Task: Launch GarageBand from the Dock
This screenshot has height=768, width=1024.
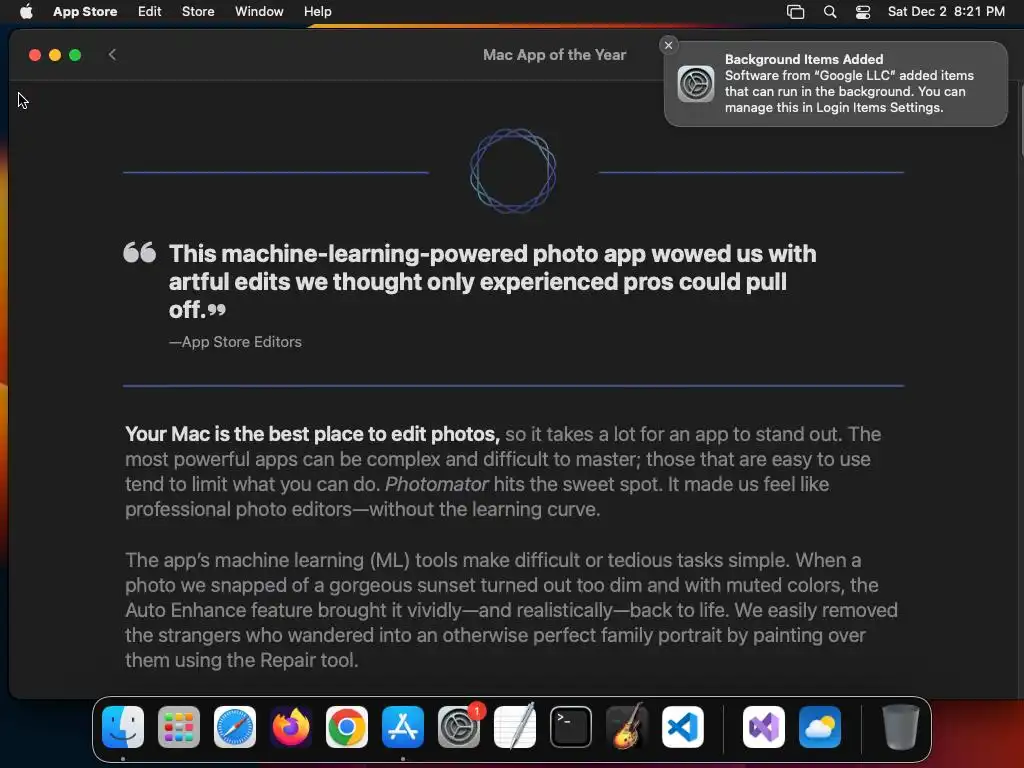Action: (x=627, y=726)
